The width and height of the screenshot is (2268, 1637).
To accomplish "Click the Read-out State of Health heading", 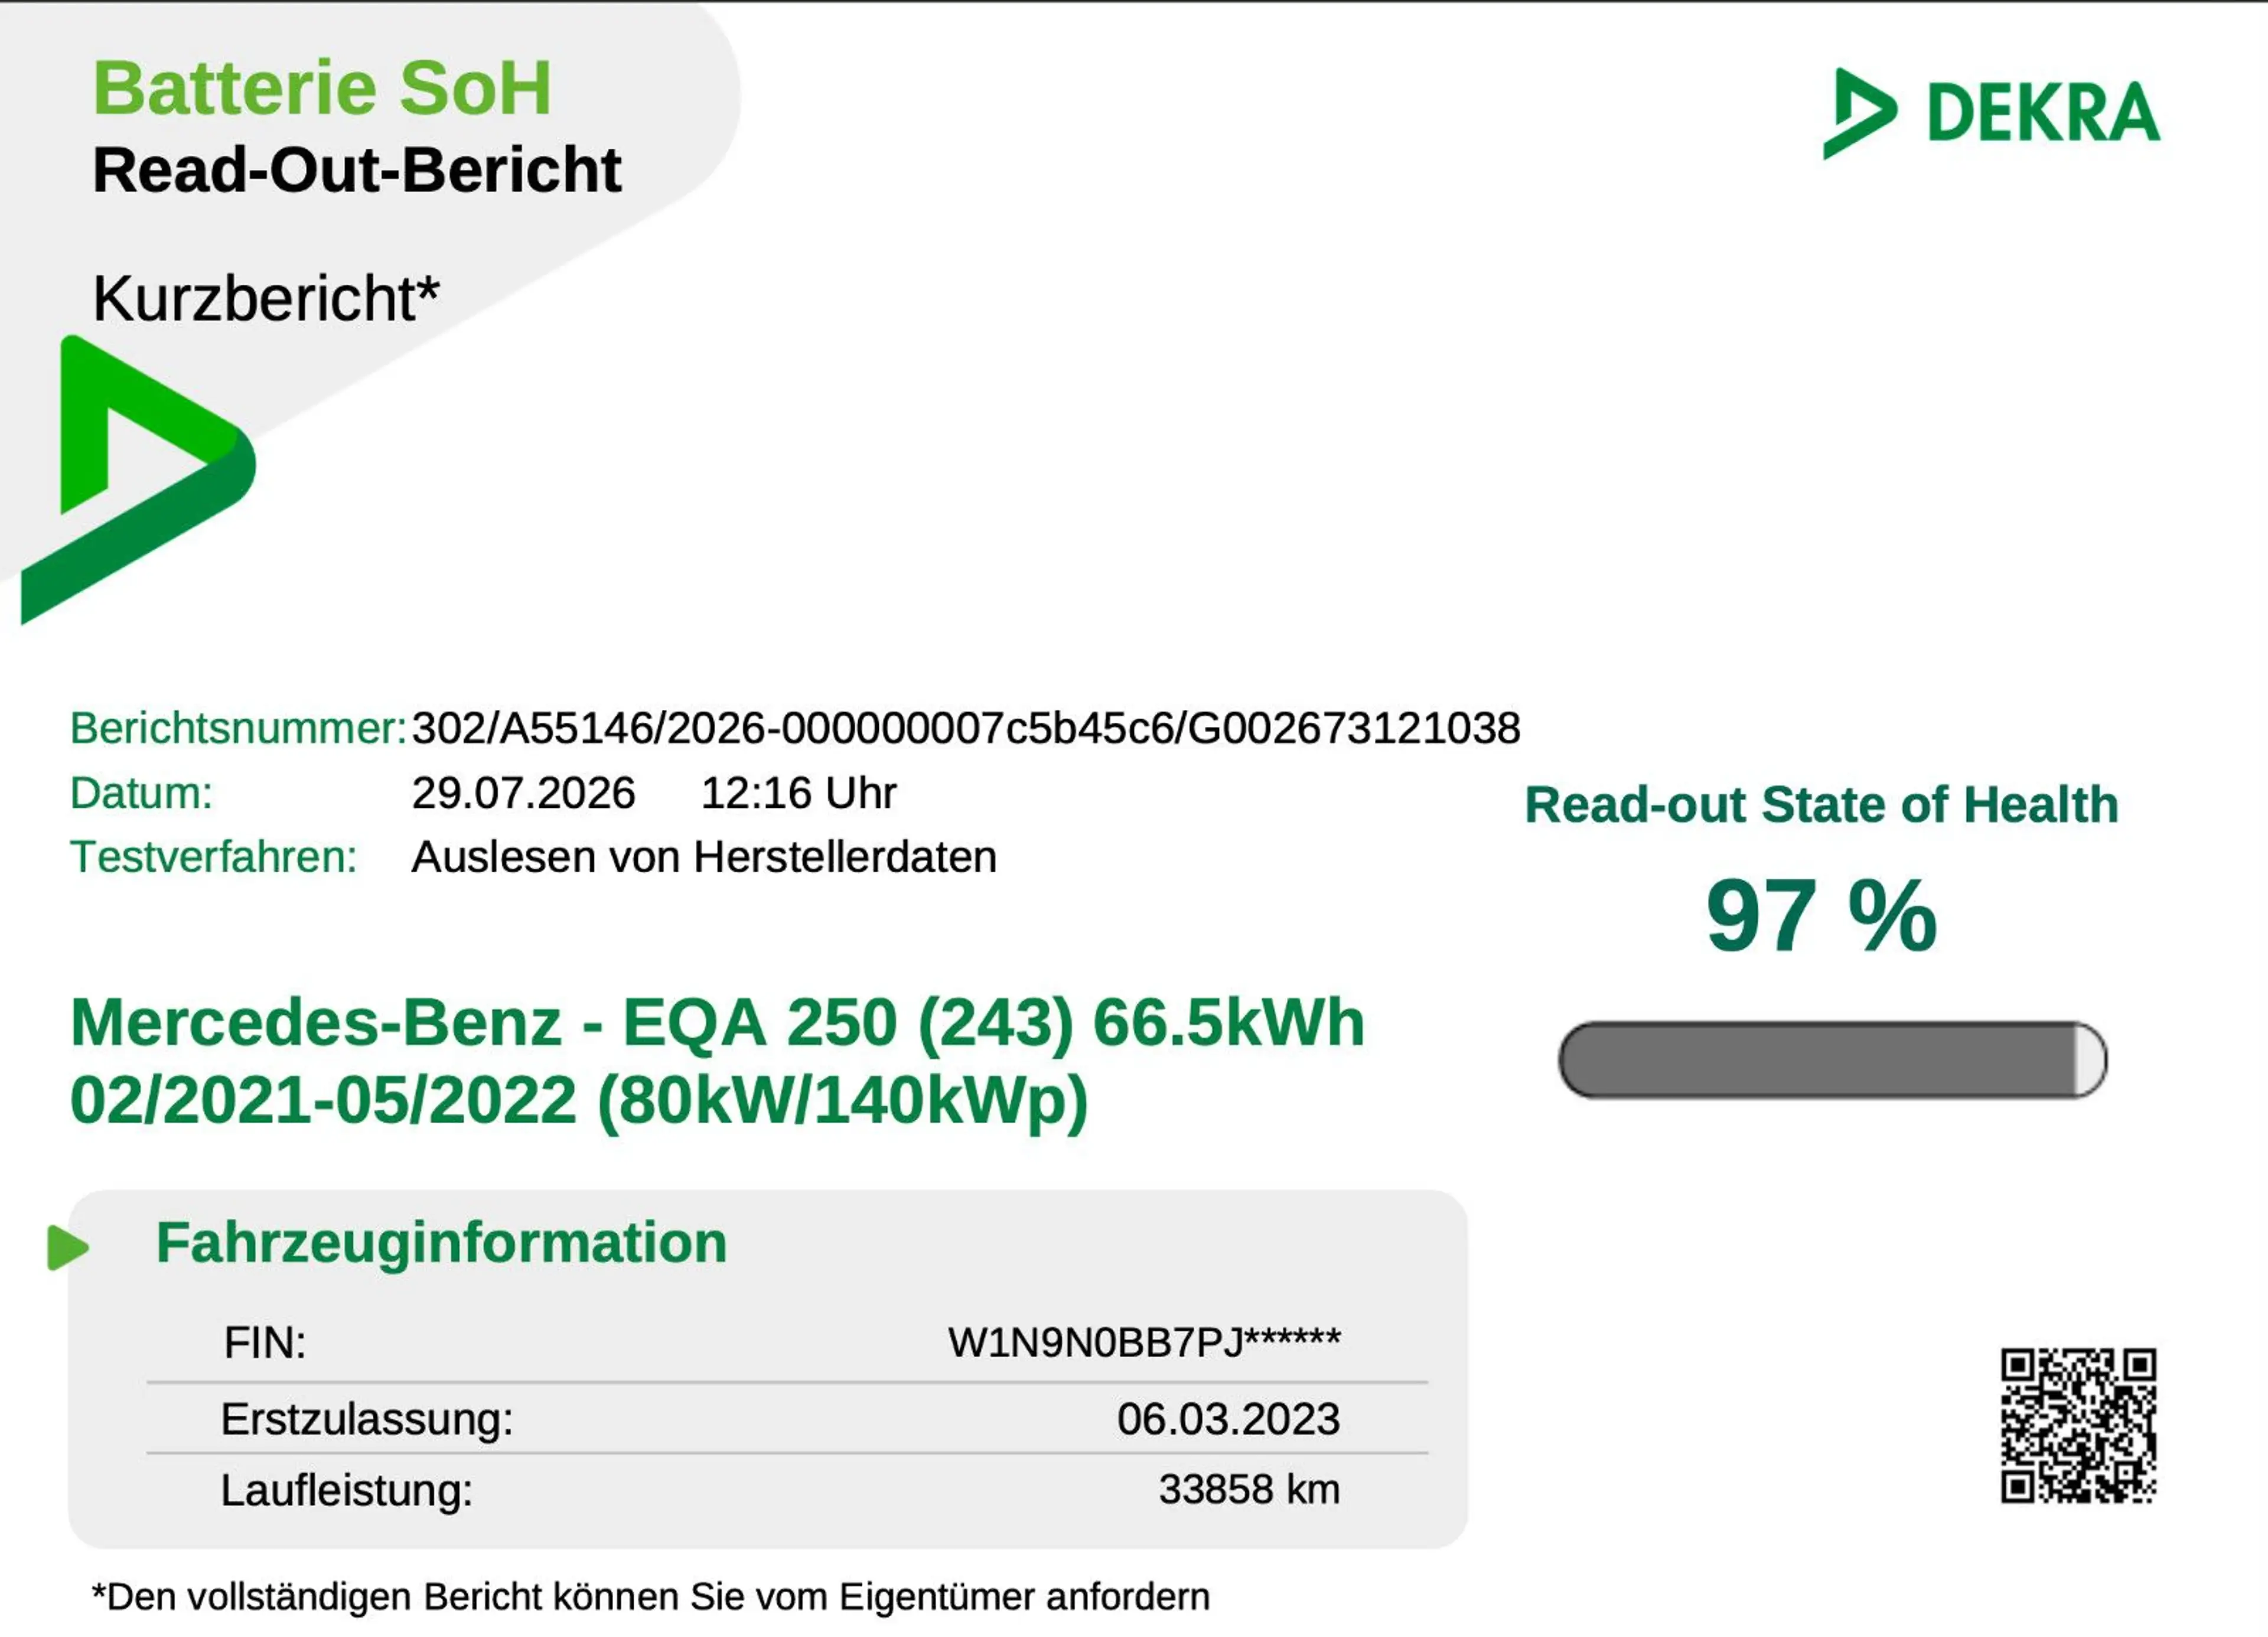I will 1821,805.
